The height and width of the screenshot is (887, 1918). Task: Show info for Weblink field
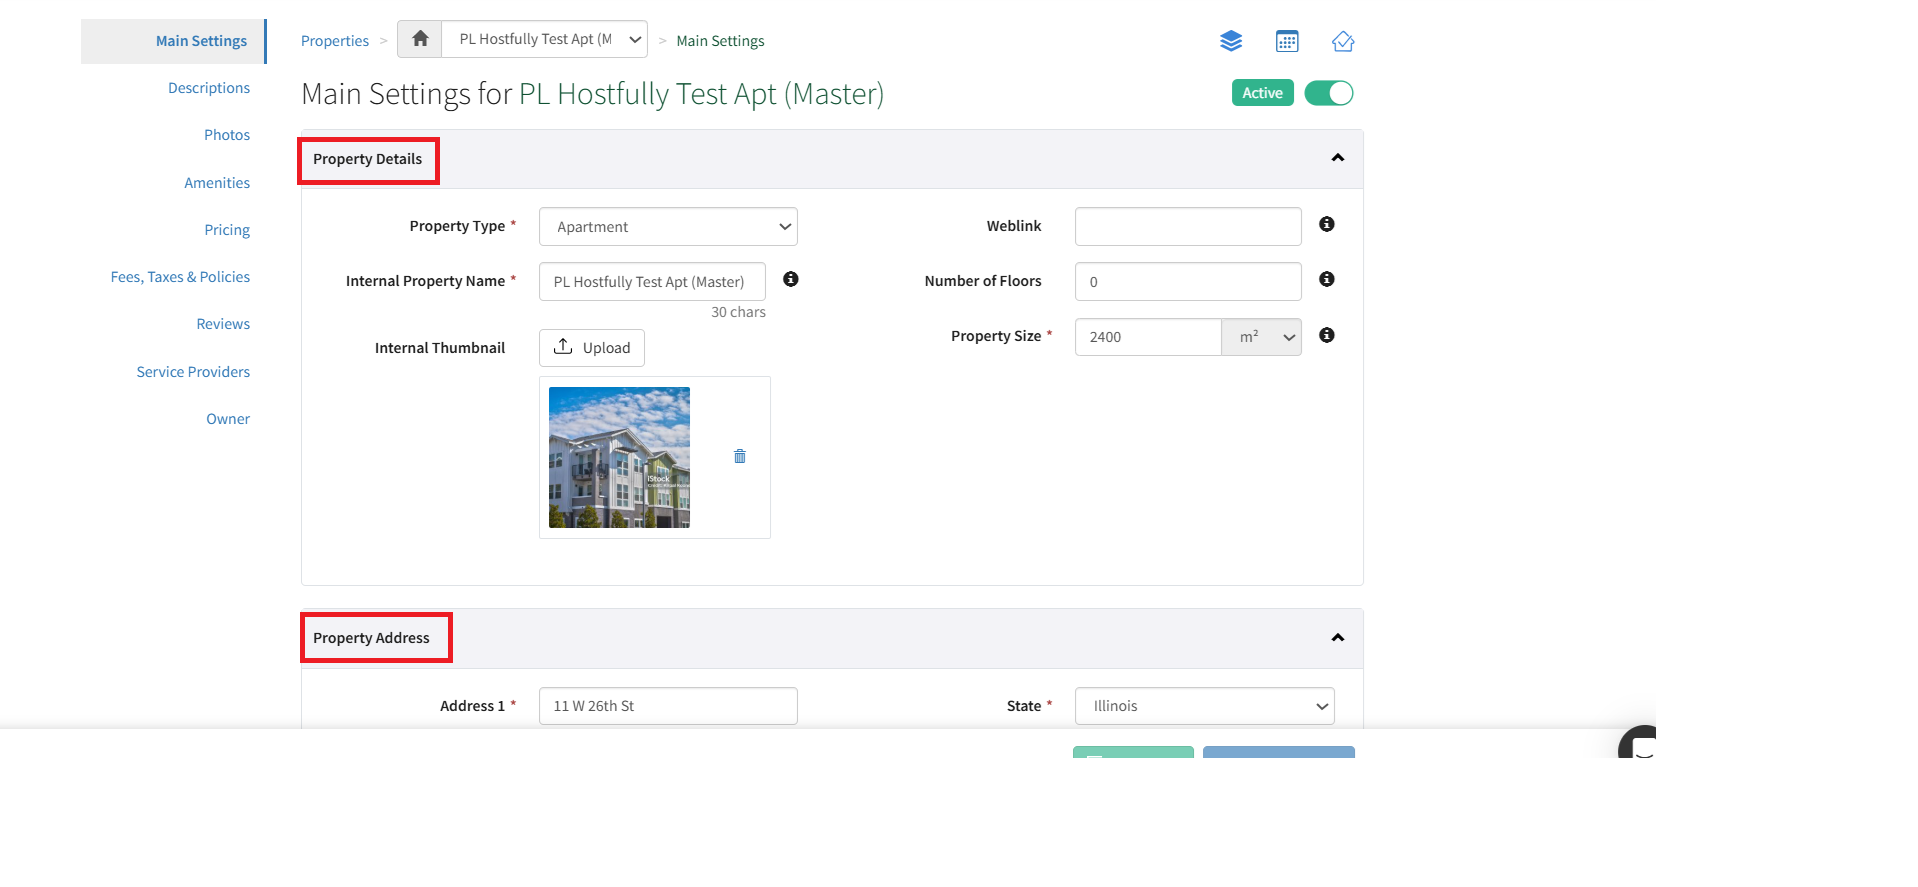[1327, 225]
